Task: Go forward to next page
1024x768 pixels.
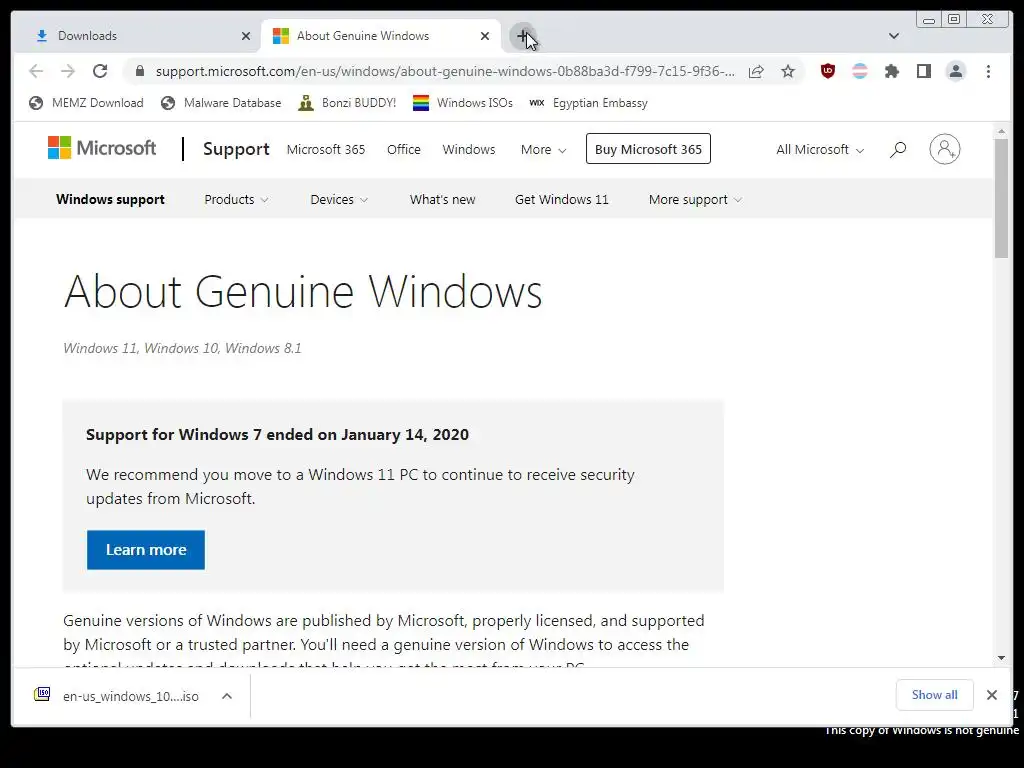Action: point(68,71)
